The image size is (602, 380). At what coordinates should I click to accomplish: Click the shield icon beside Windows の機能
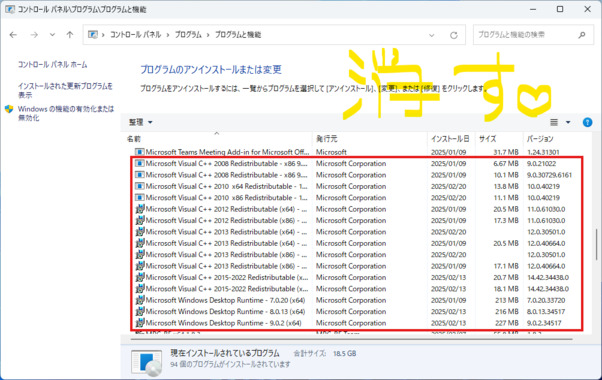[x=9, y=109]
